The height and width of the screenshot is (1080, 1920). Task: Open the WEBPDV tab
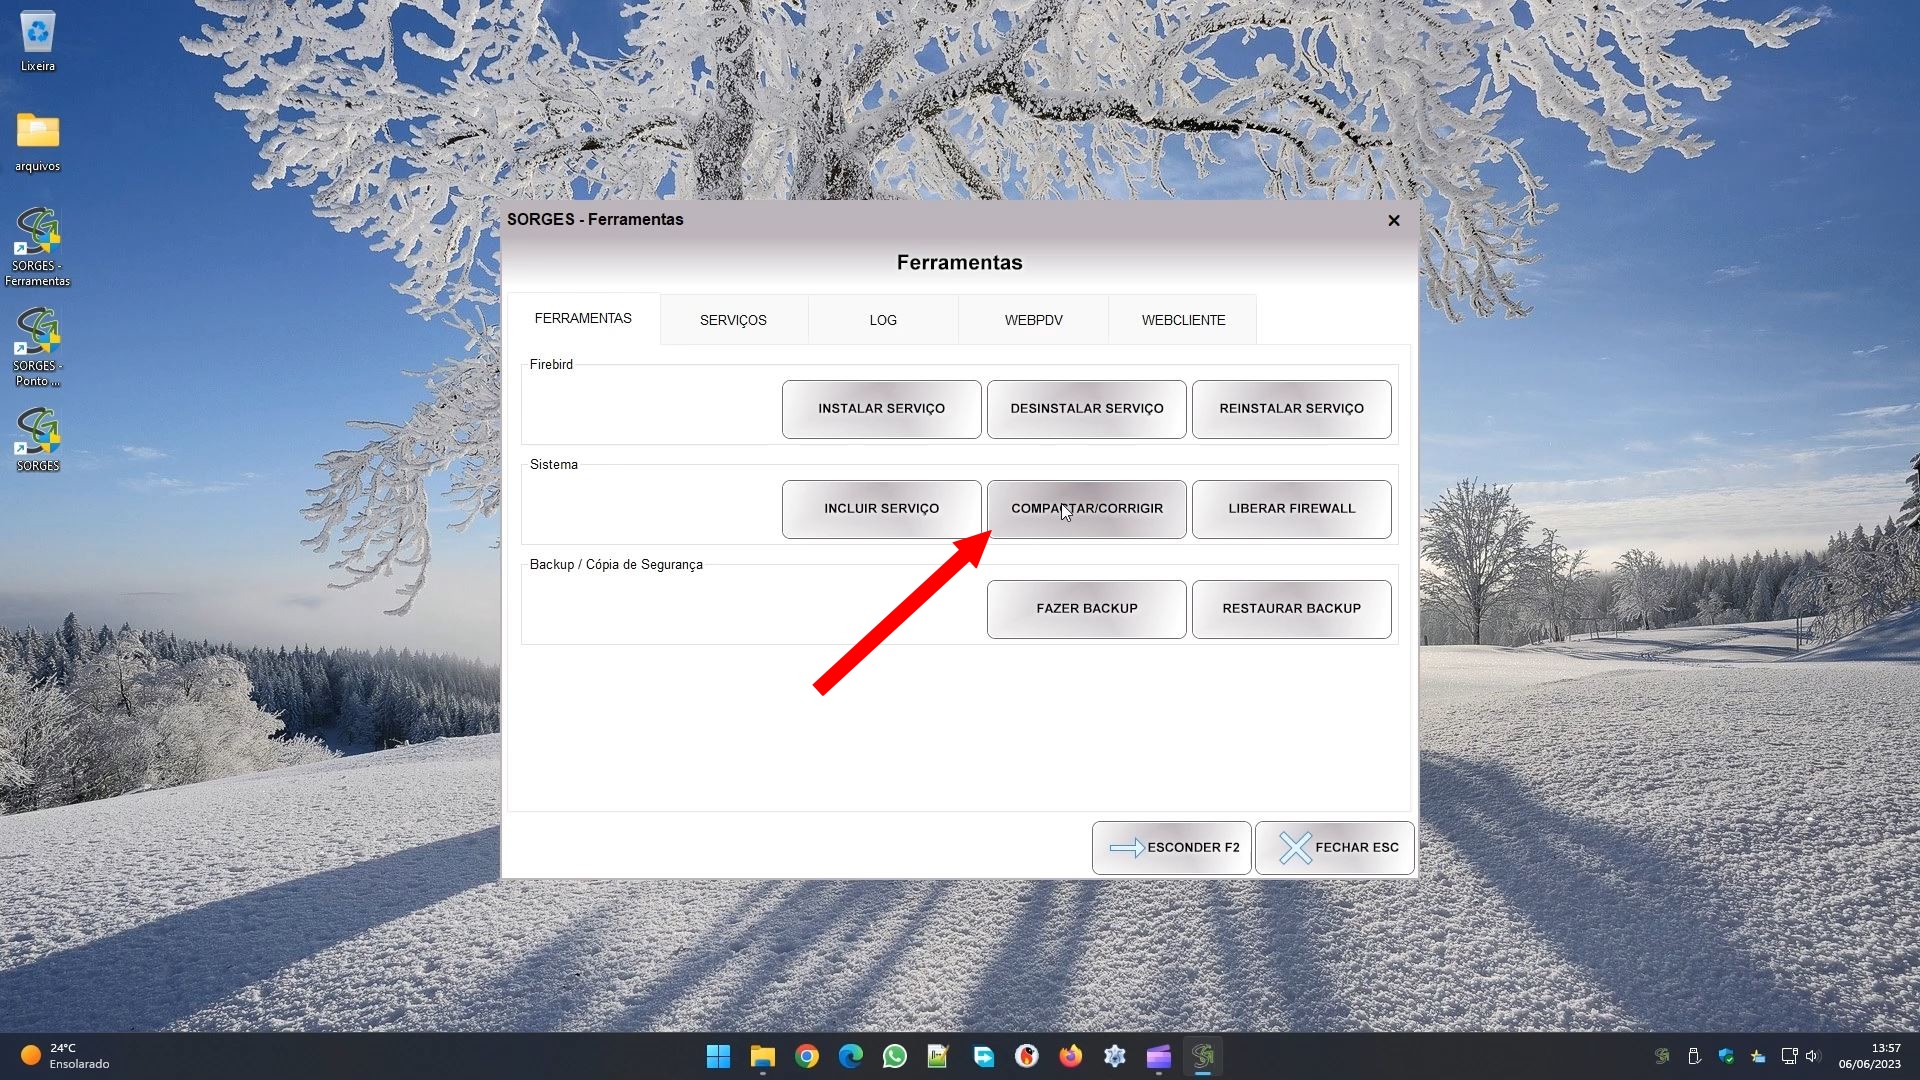[x=1033, y=320]
